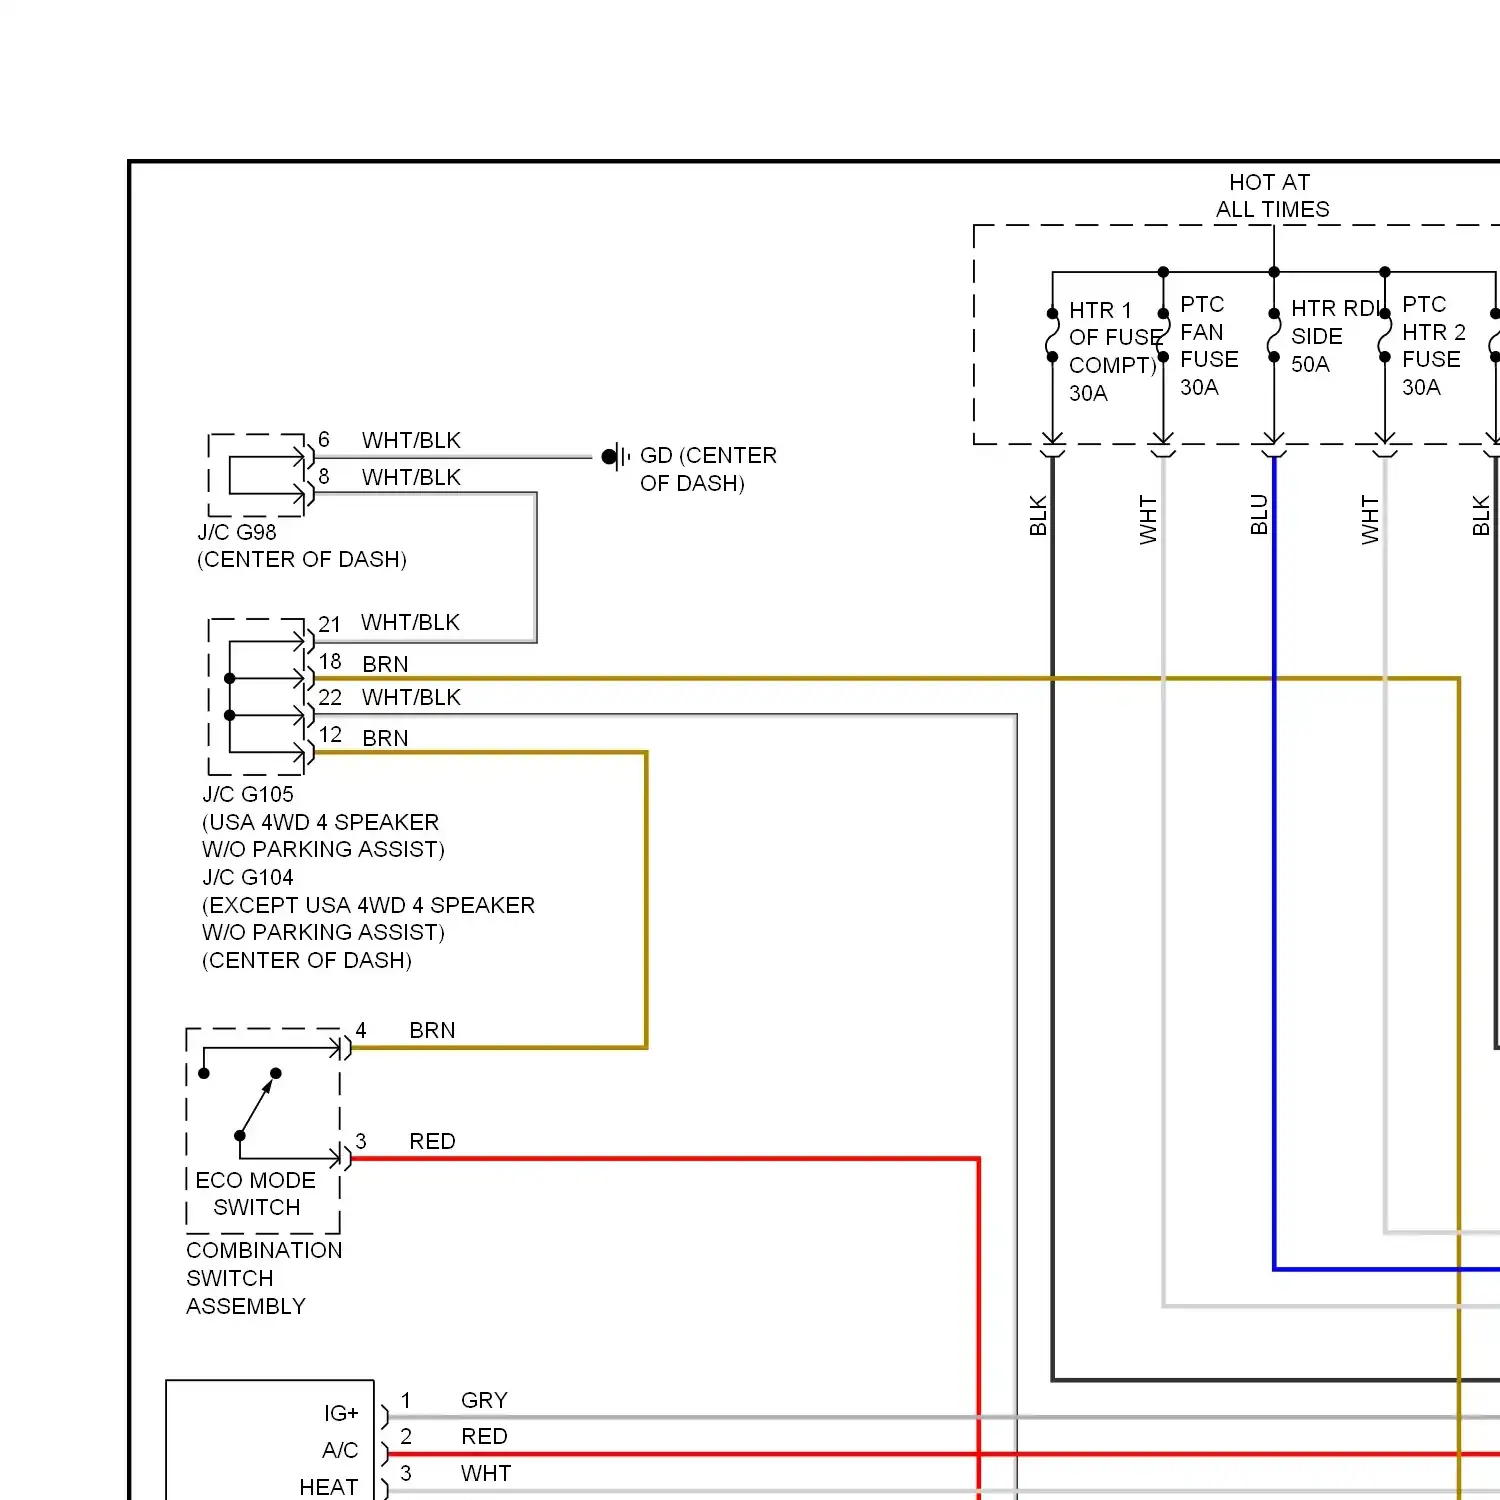Select the pin 2 RED wire label
This screenshot has width=1500, height=1500.
(484, 1436)
